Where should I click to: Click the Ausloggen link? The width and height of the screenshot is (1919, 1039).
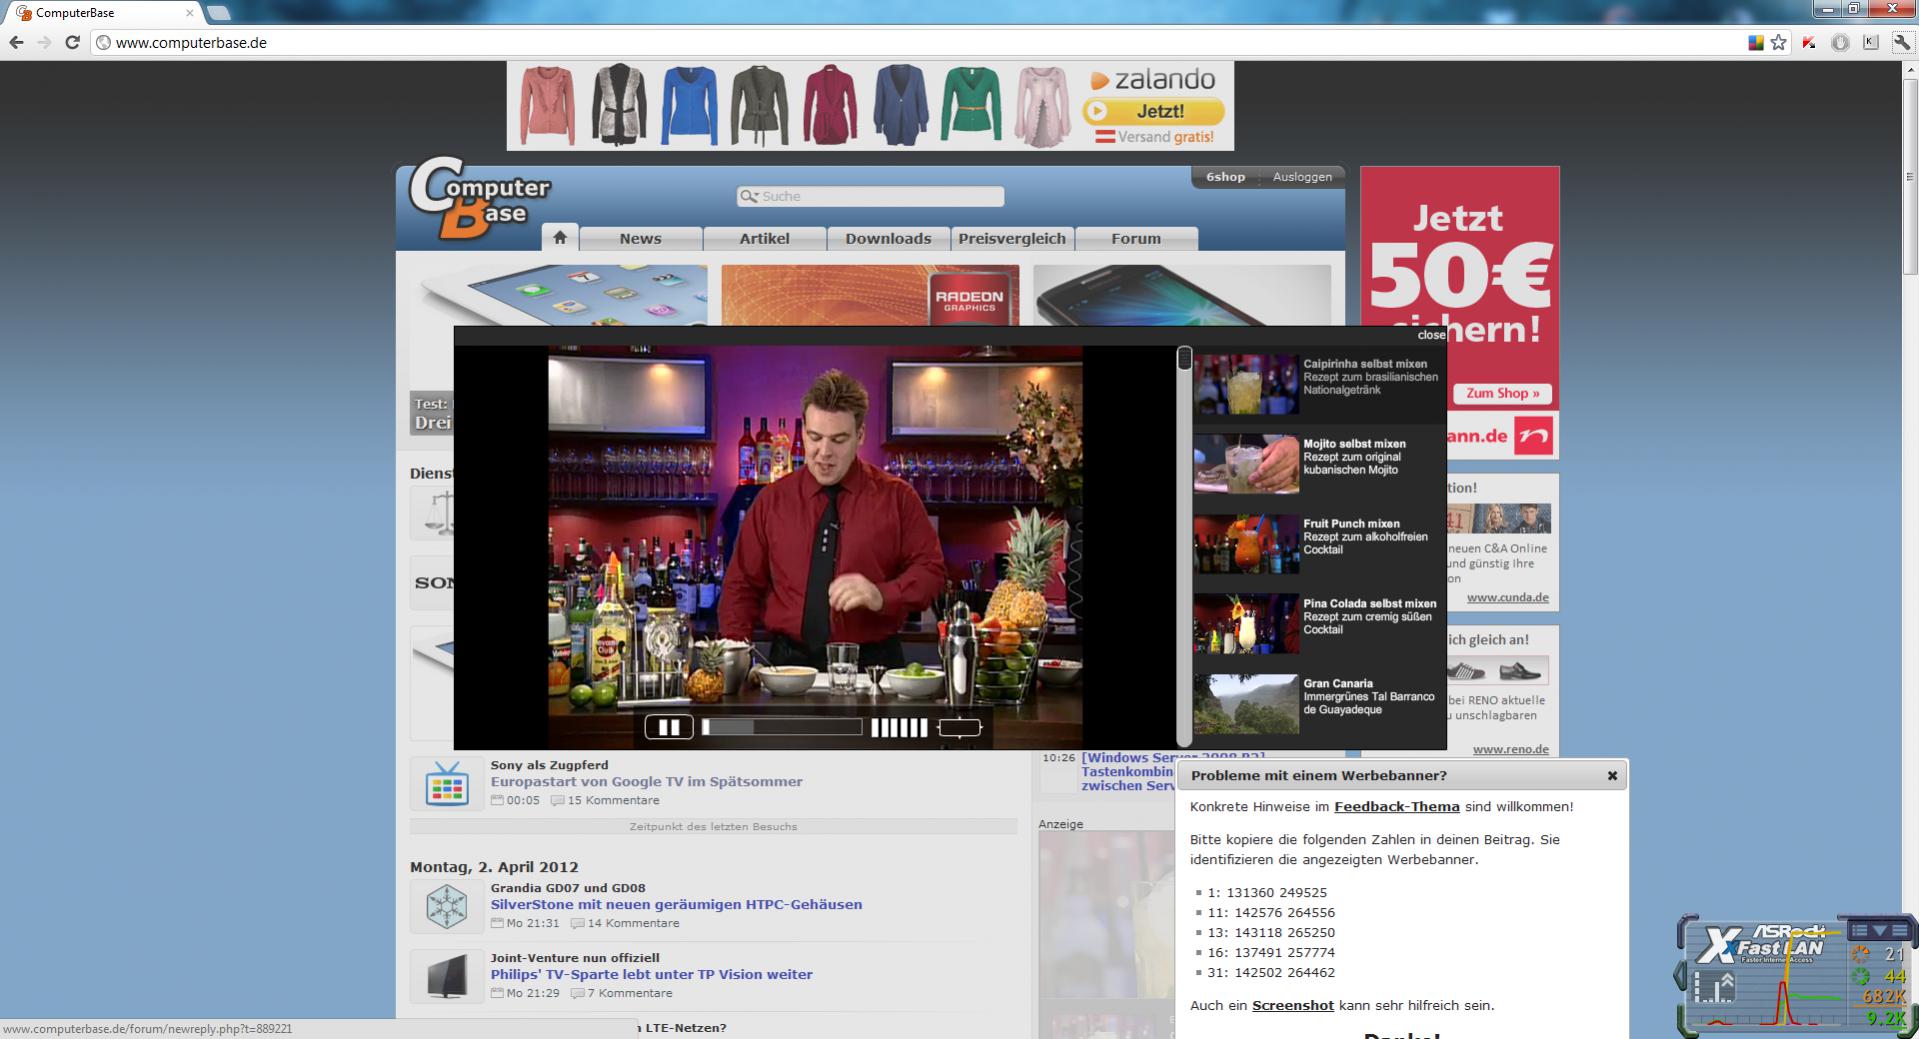(1302, 176)
